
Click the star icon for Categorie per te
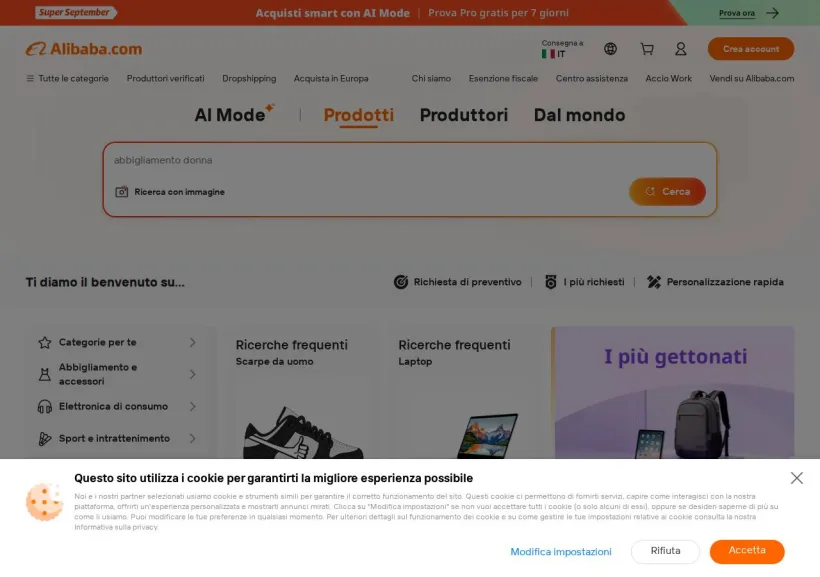[x=44, y=343]
